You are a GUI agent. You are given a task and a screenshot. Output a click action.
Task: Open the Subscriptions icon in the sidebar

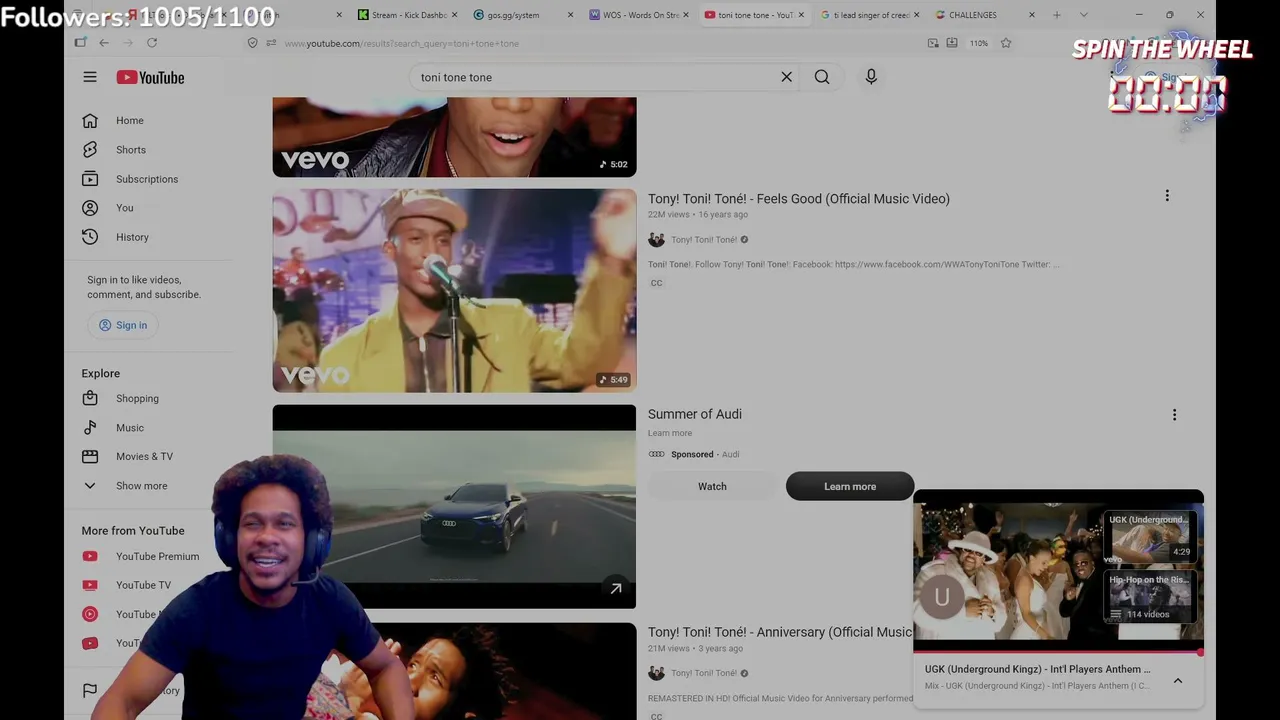point(90,179)
